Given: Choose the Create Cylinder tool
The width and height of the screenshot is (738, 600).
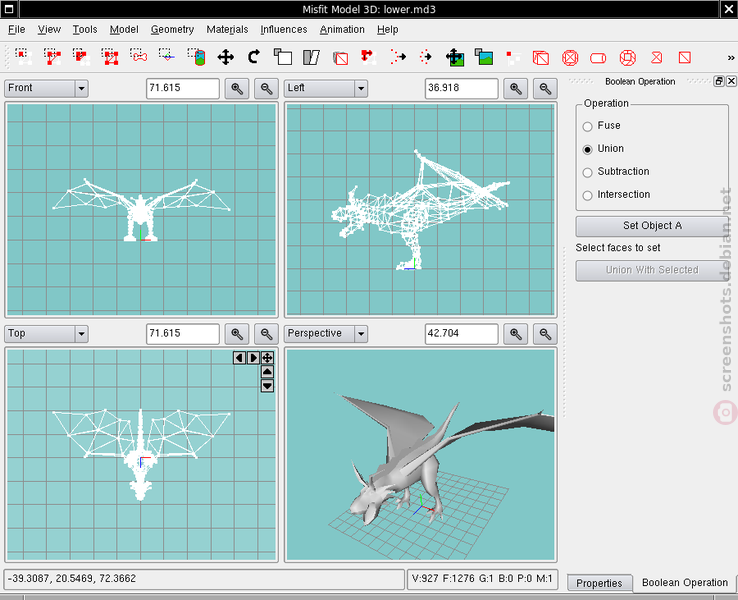Looking at the screenshot, I should pyautogui.click(x=598, y=58).
